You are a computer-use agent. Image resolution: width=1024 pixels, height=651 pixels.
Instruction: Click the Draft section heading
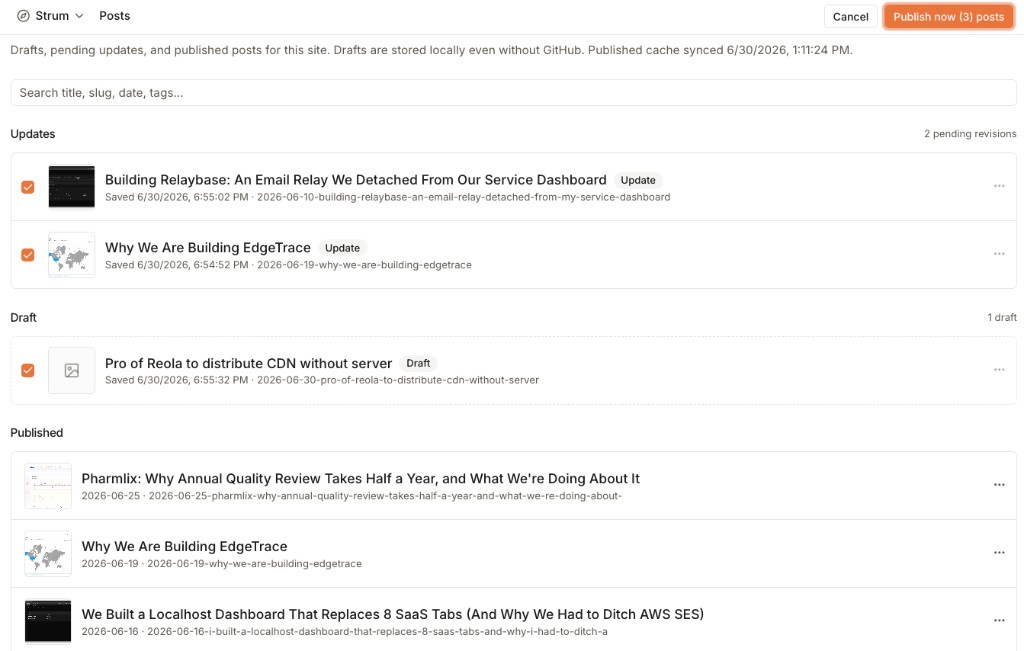click(x=24, y=317)
